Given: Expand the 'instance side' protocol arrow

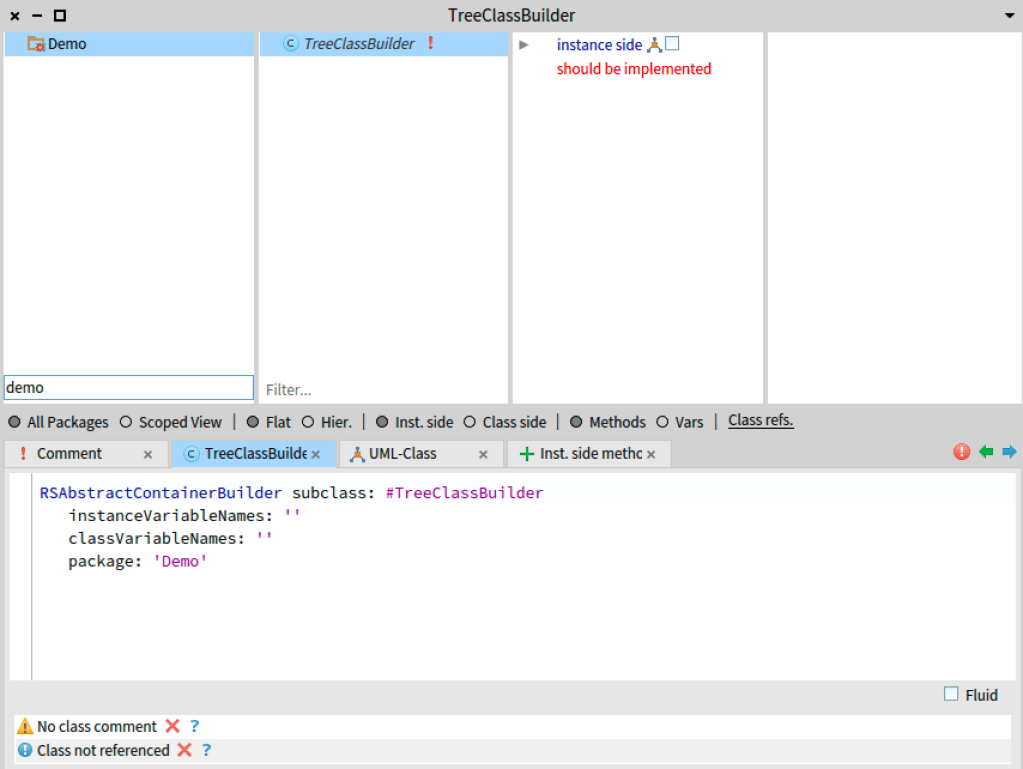Looking at the screenshot, I should click(x=524, y=45).
